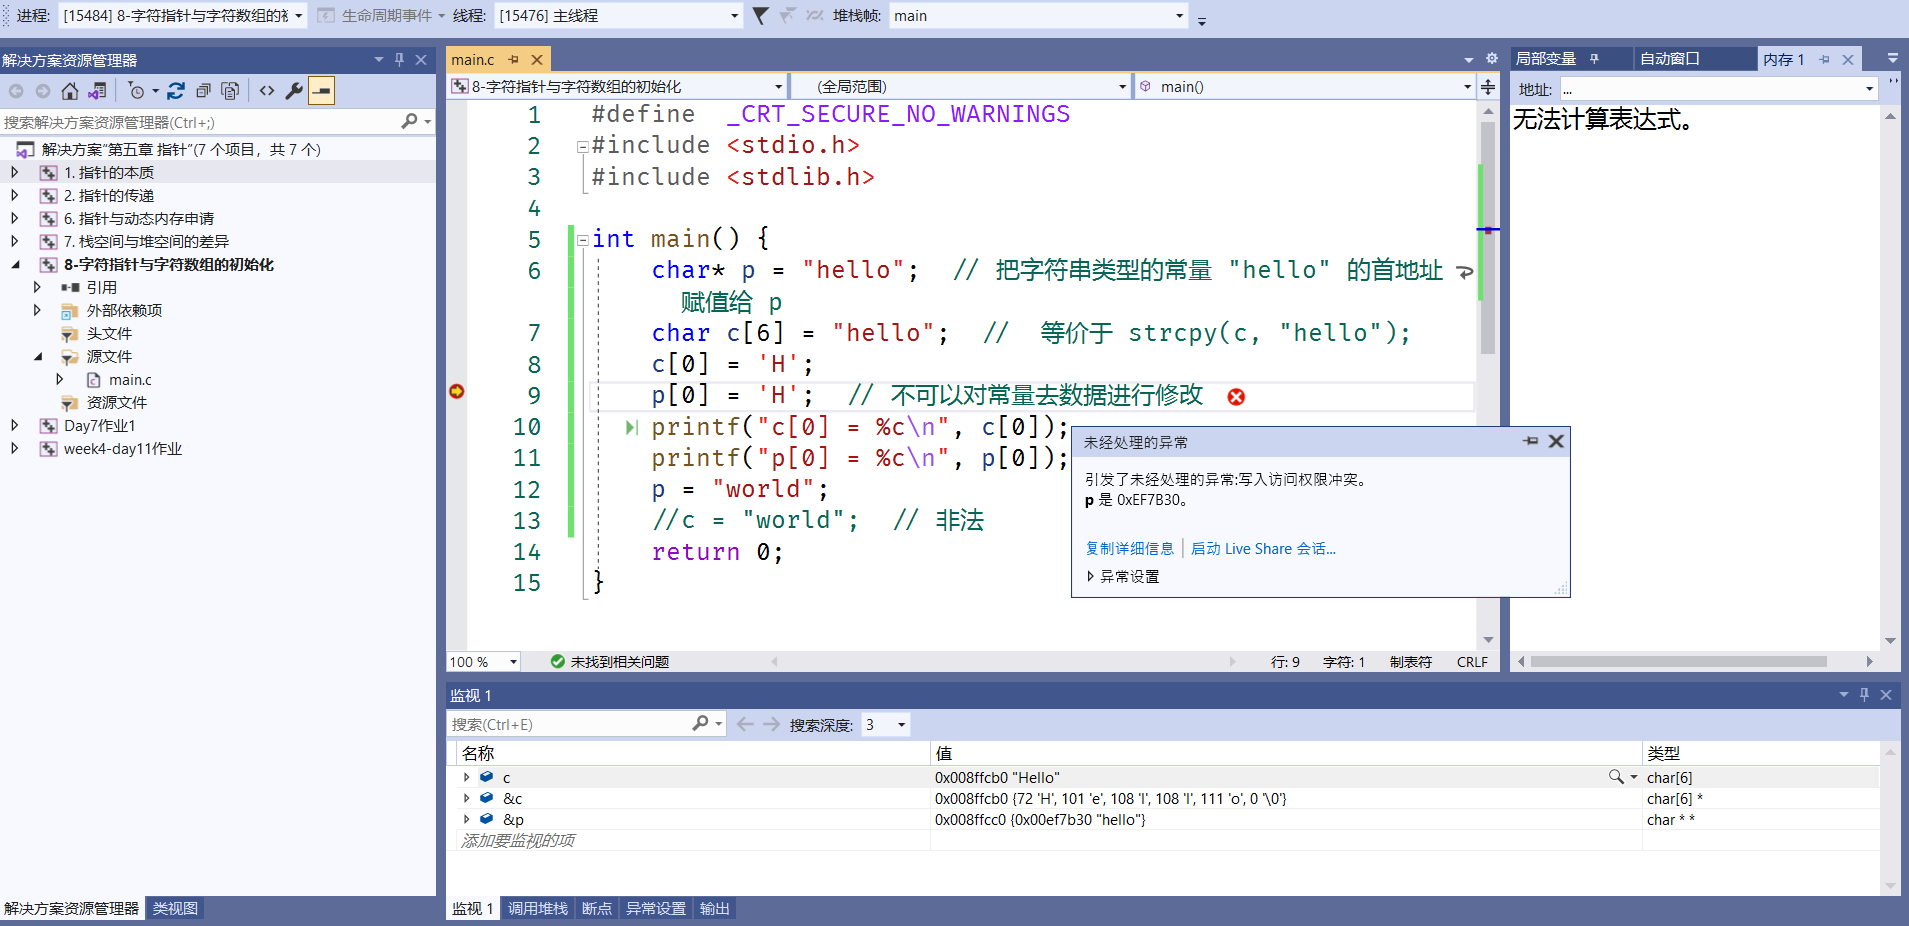Click the forward arrow in Watch 1 toolbar
The width and height of the screenshot is (1909, 926).
tap(771, 724)
